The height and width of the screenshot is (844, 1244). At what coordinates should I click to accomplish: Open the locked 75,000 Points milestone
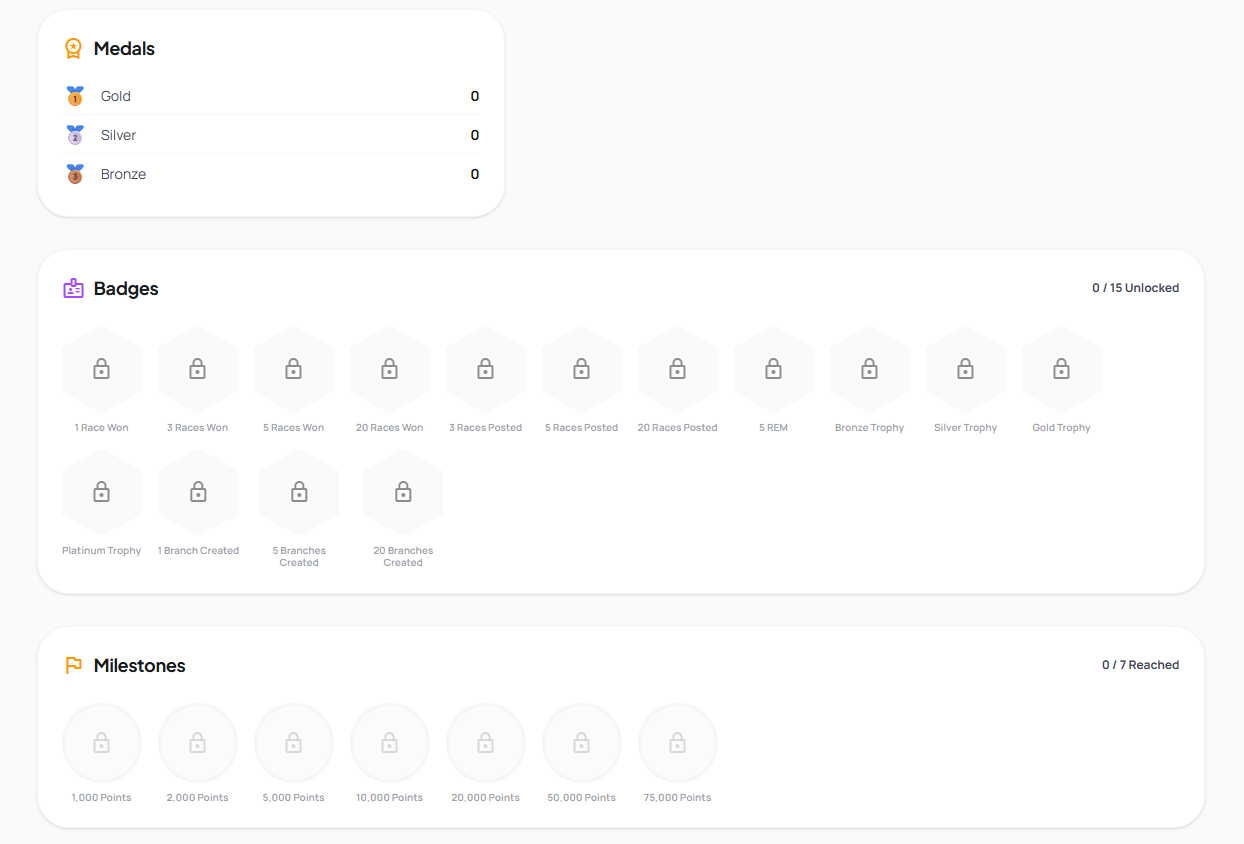pyautogui.click(x=678, y=743)
